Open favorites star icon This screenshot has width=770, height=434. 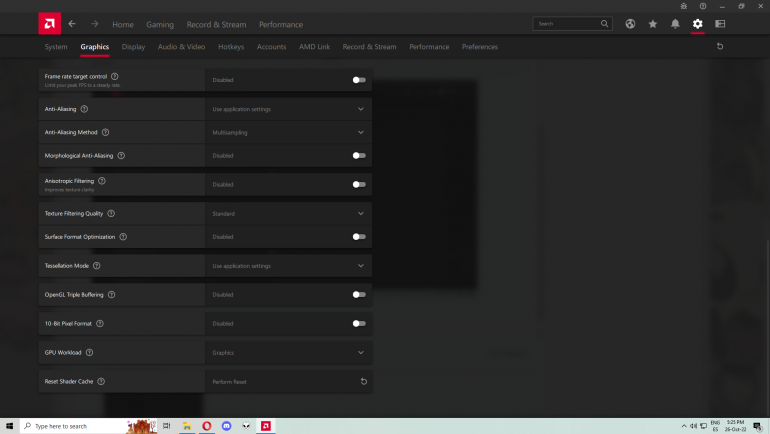click(653, 24)
